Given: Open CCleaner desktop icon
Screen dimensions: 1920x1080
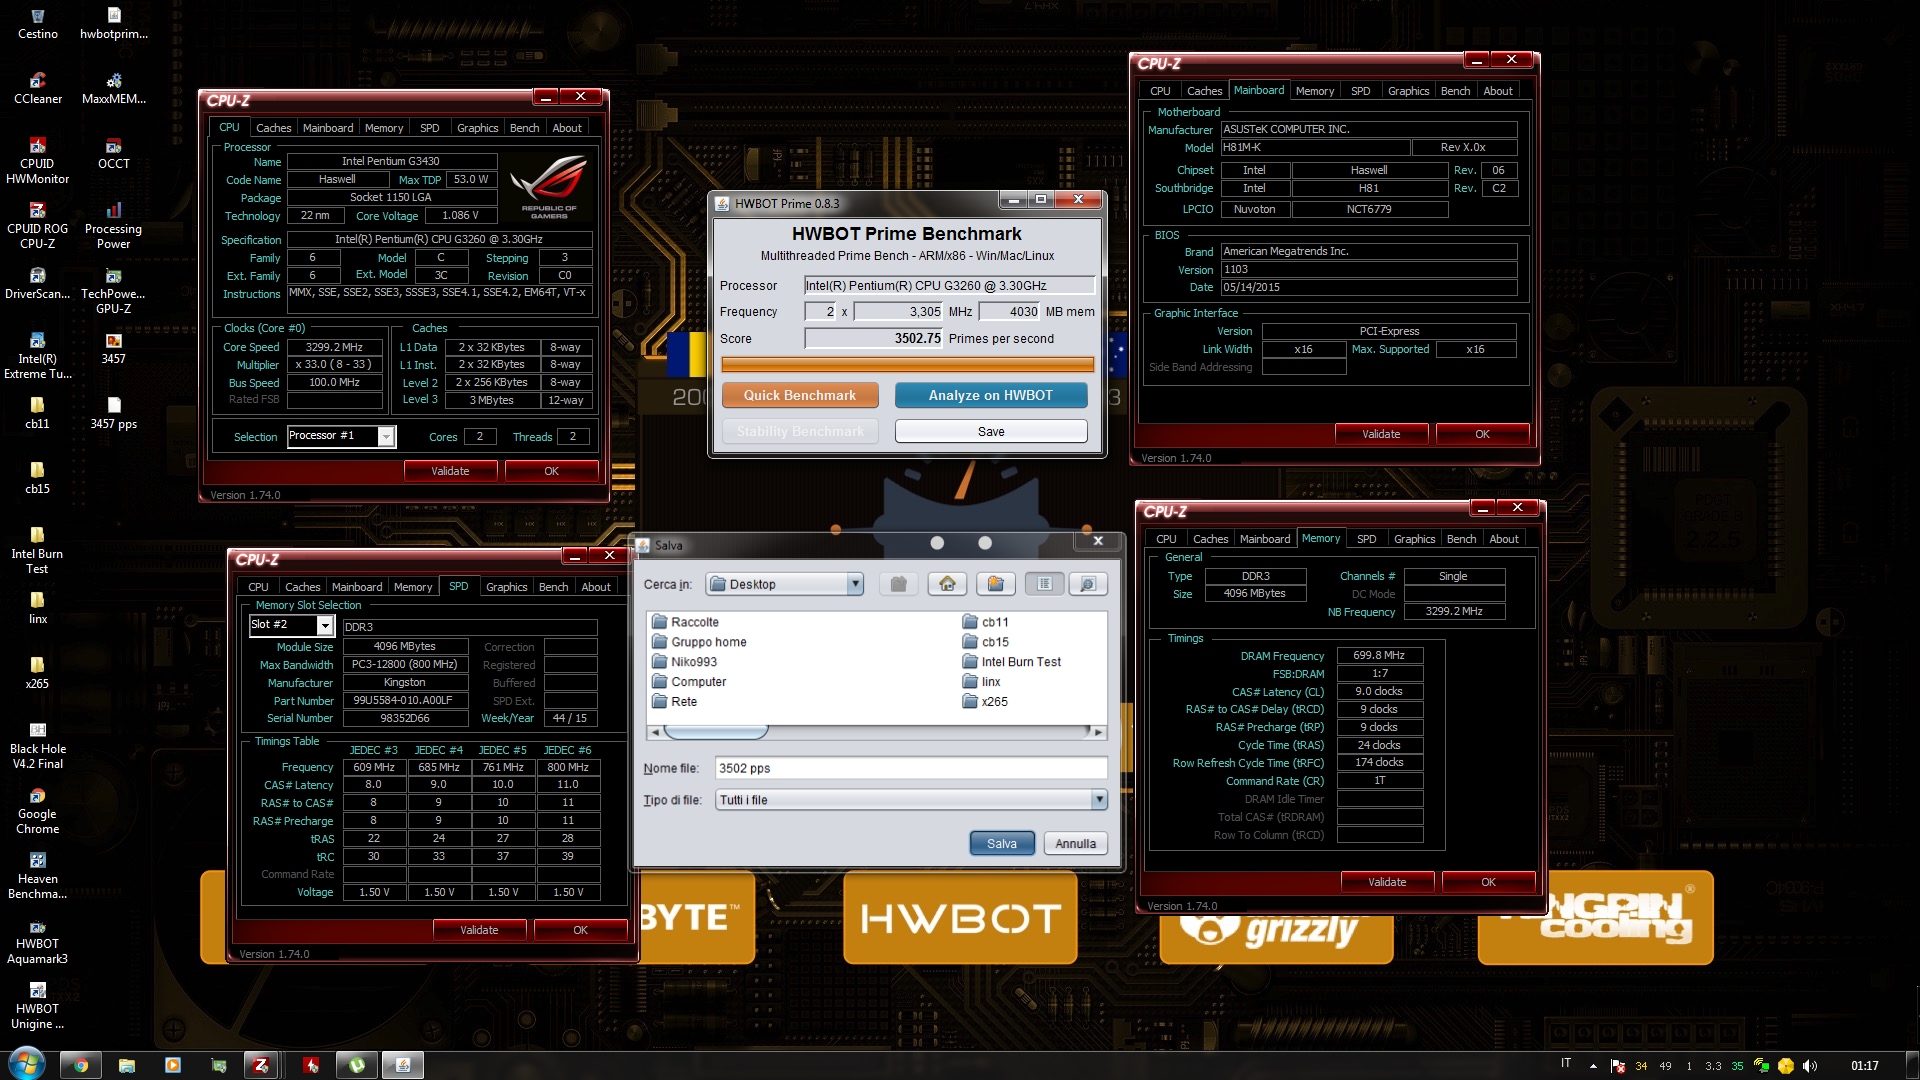Looking at the screenshot, I should pos(37,90).
